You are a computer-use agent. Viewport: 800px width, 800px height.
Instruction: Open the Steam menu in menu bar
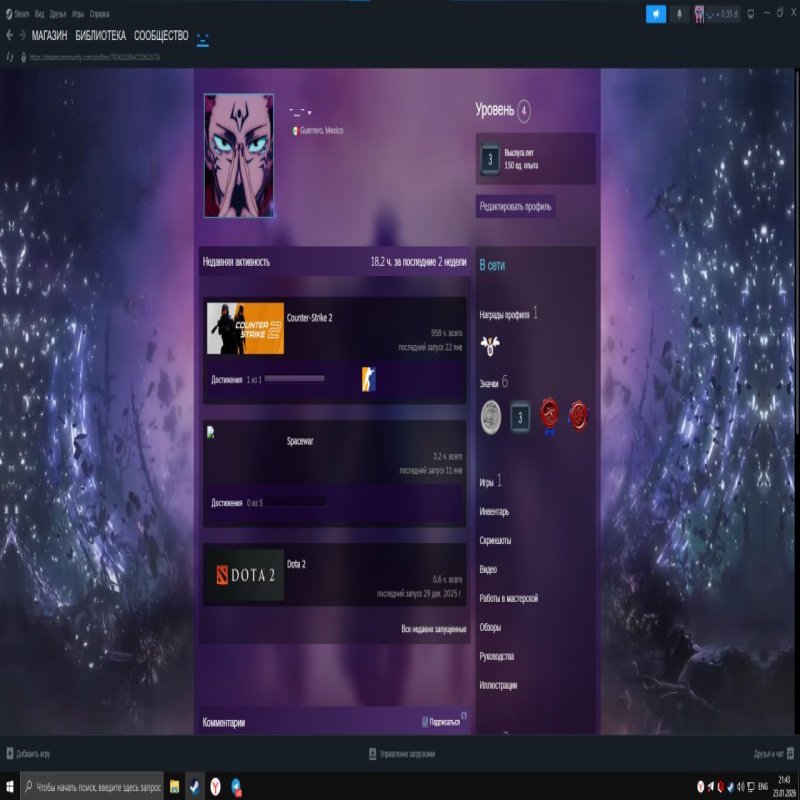click(18, 15)
